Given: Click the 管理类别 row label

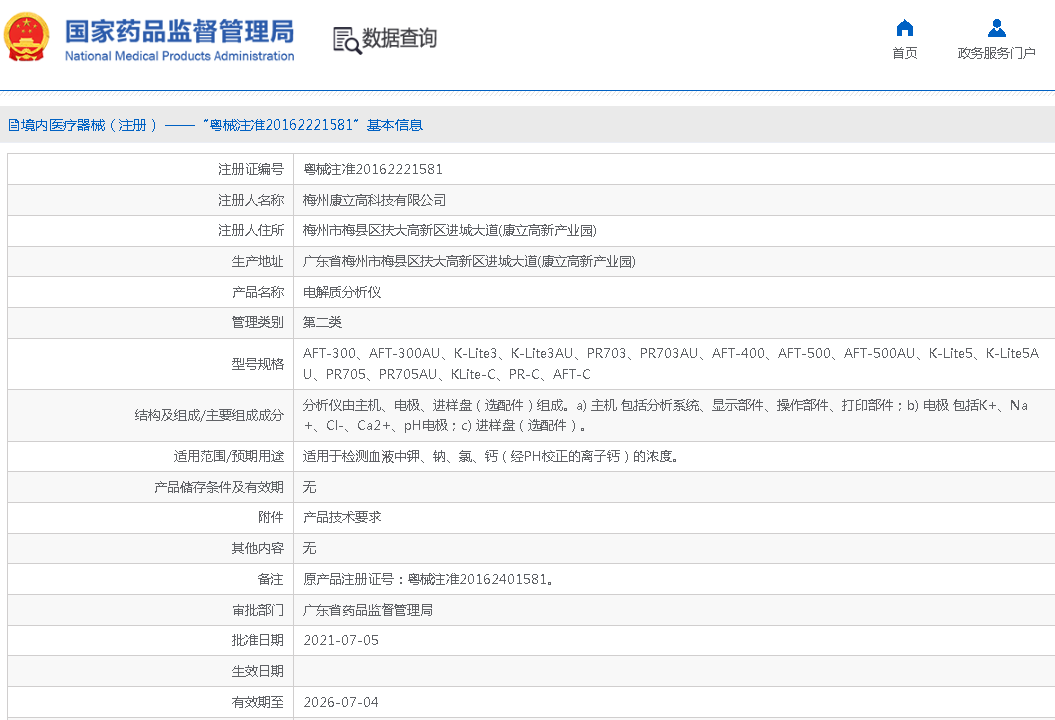Looking at the screenshot, I should [x=258, y=322].
